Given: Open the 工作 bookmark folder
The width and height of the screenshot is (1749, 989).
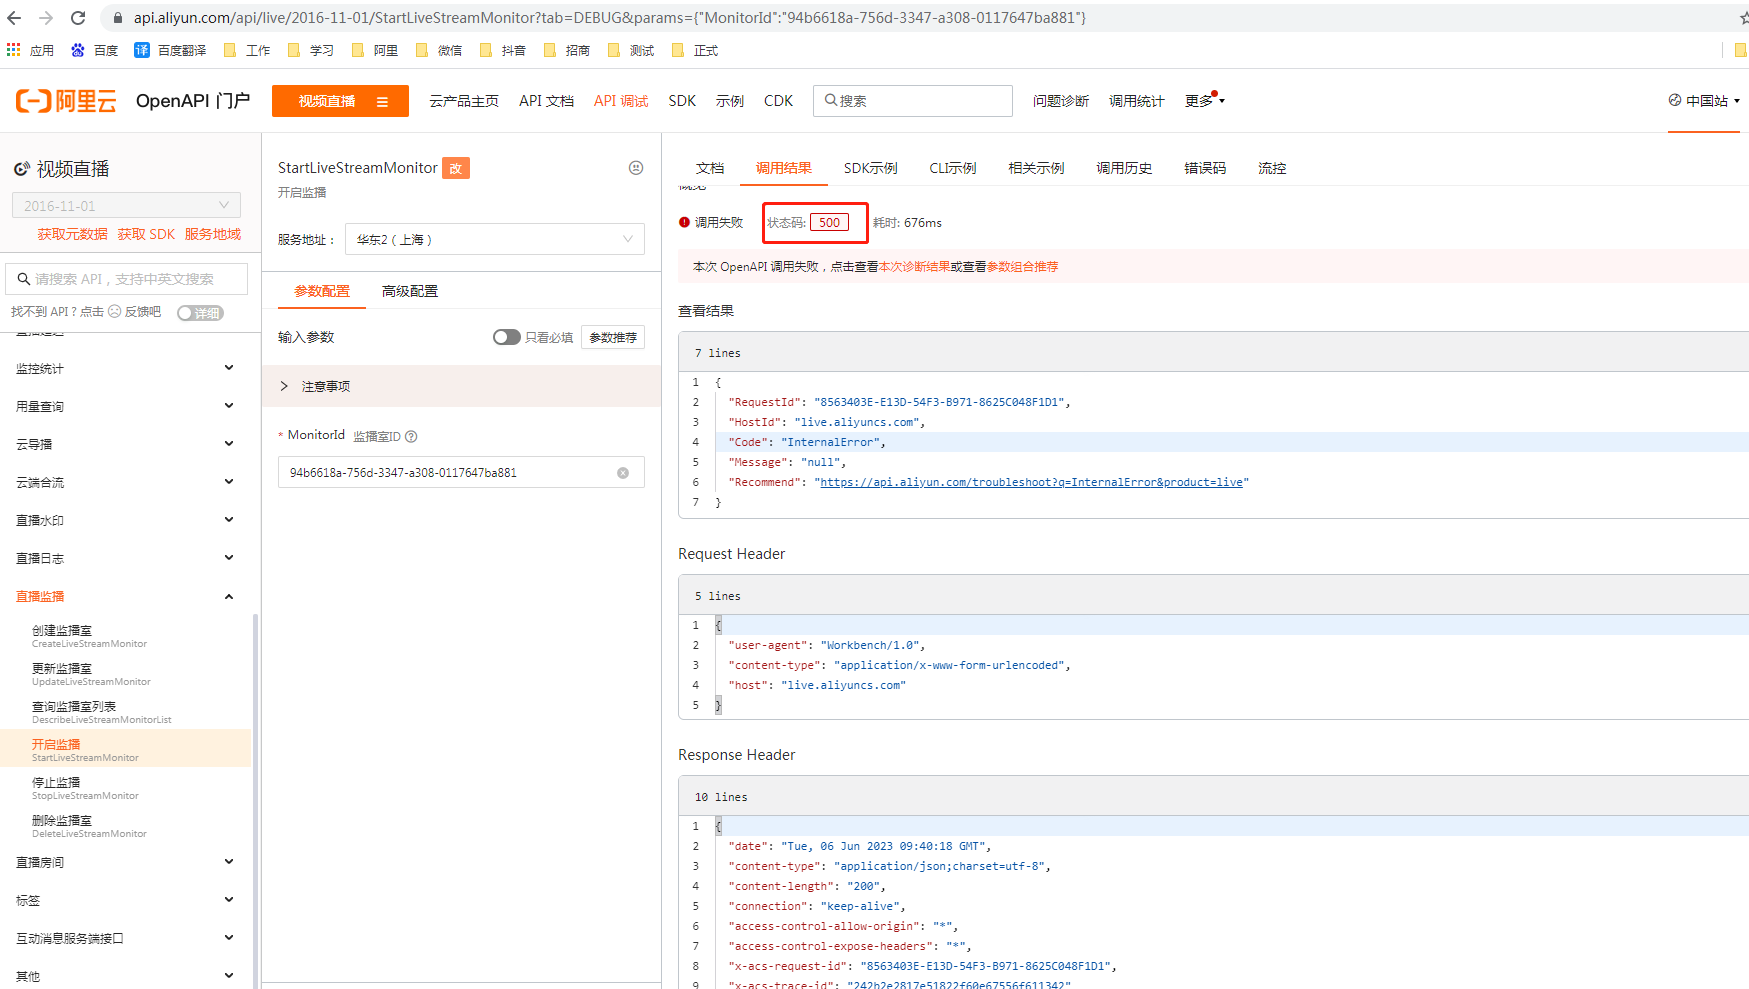Looking at the screenshot, I should 246,50.
